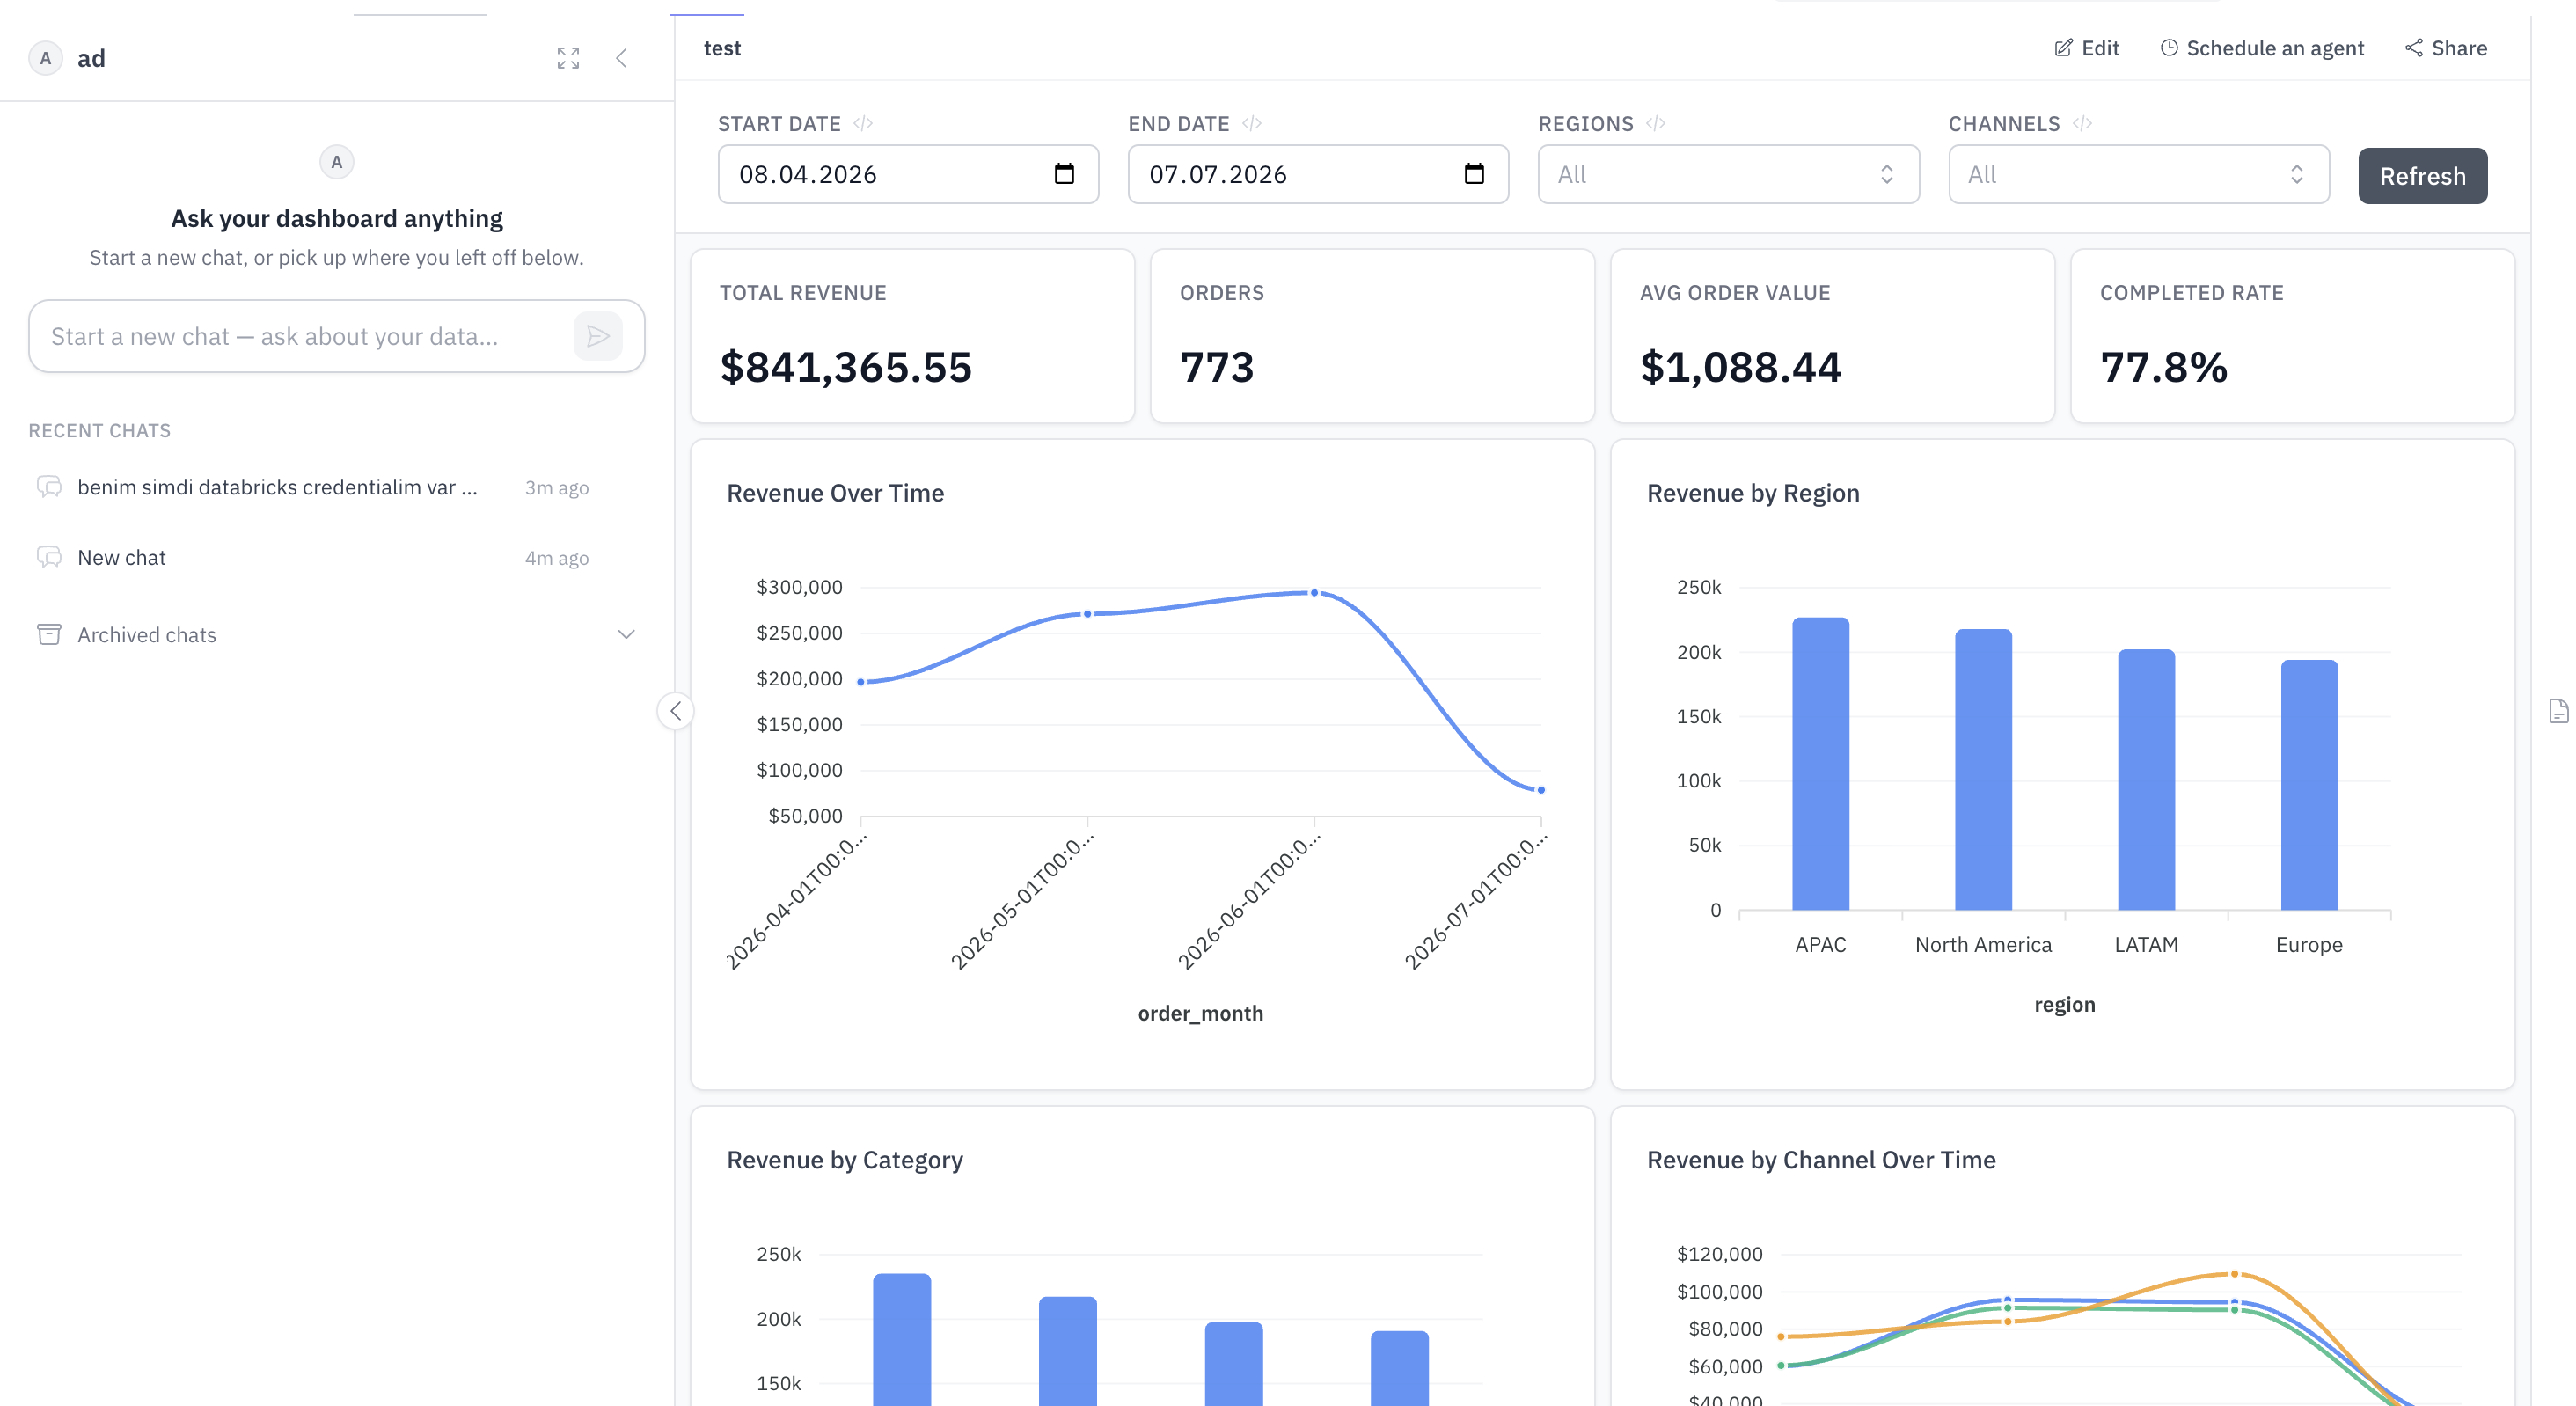
Task: Click code icon next to REGIONS label
Action: click(x=1656, y=123)
